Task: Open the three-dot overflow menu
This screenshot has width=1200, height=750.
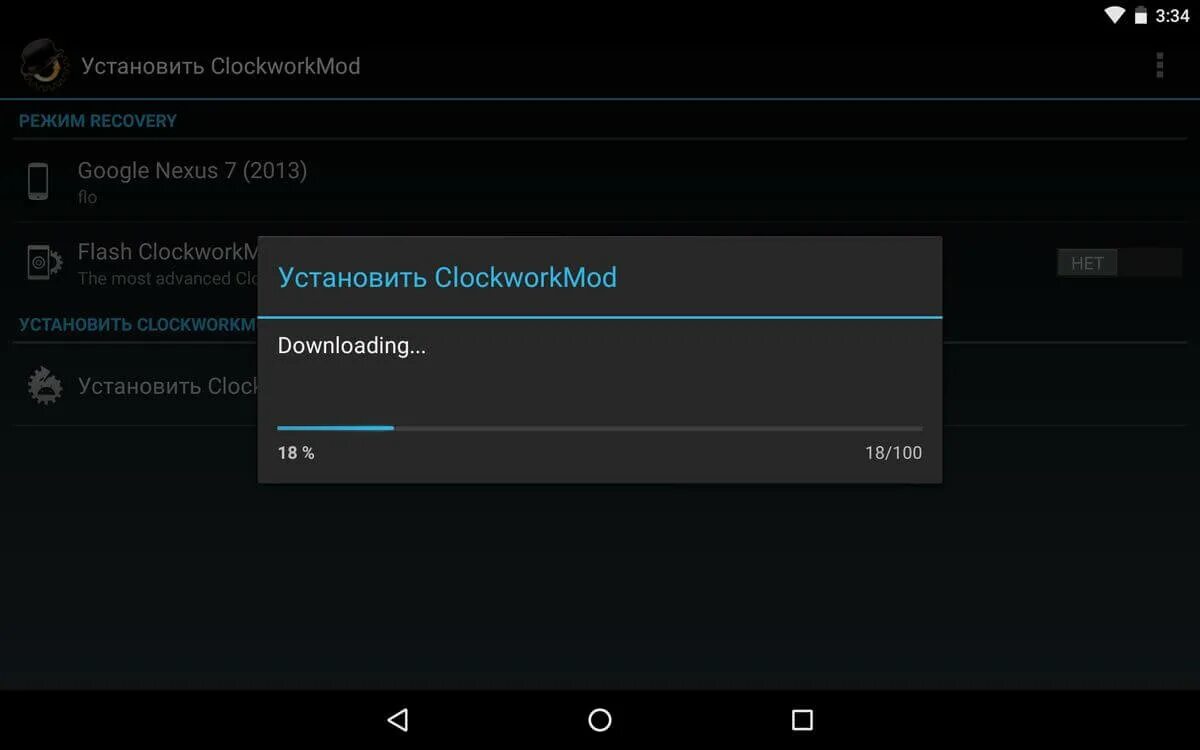Action: tap(1160, 66)
